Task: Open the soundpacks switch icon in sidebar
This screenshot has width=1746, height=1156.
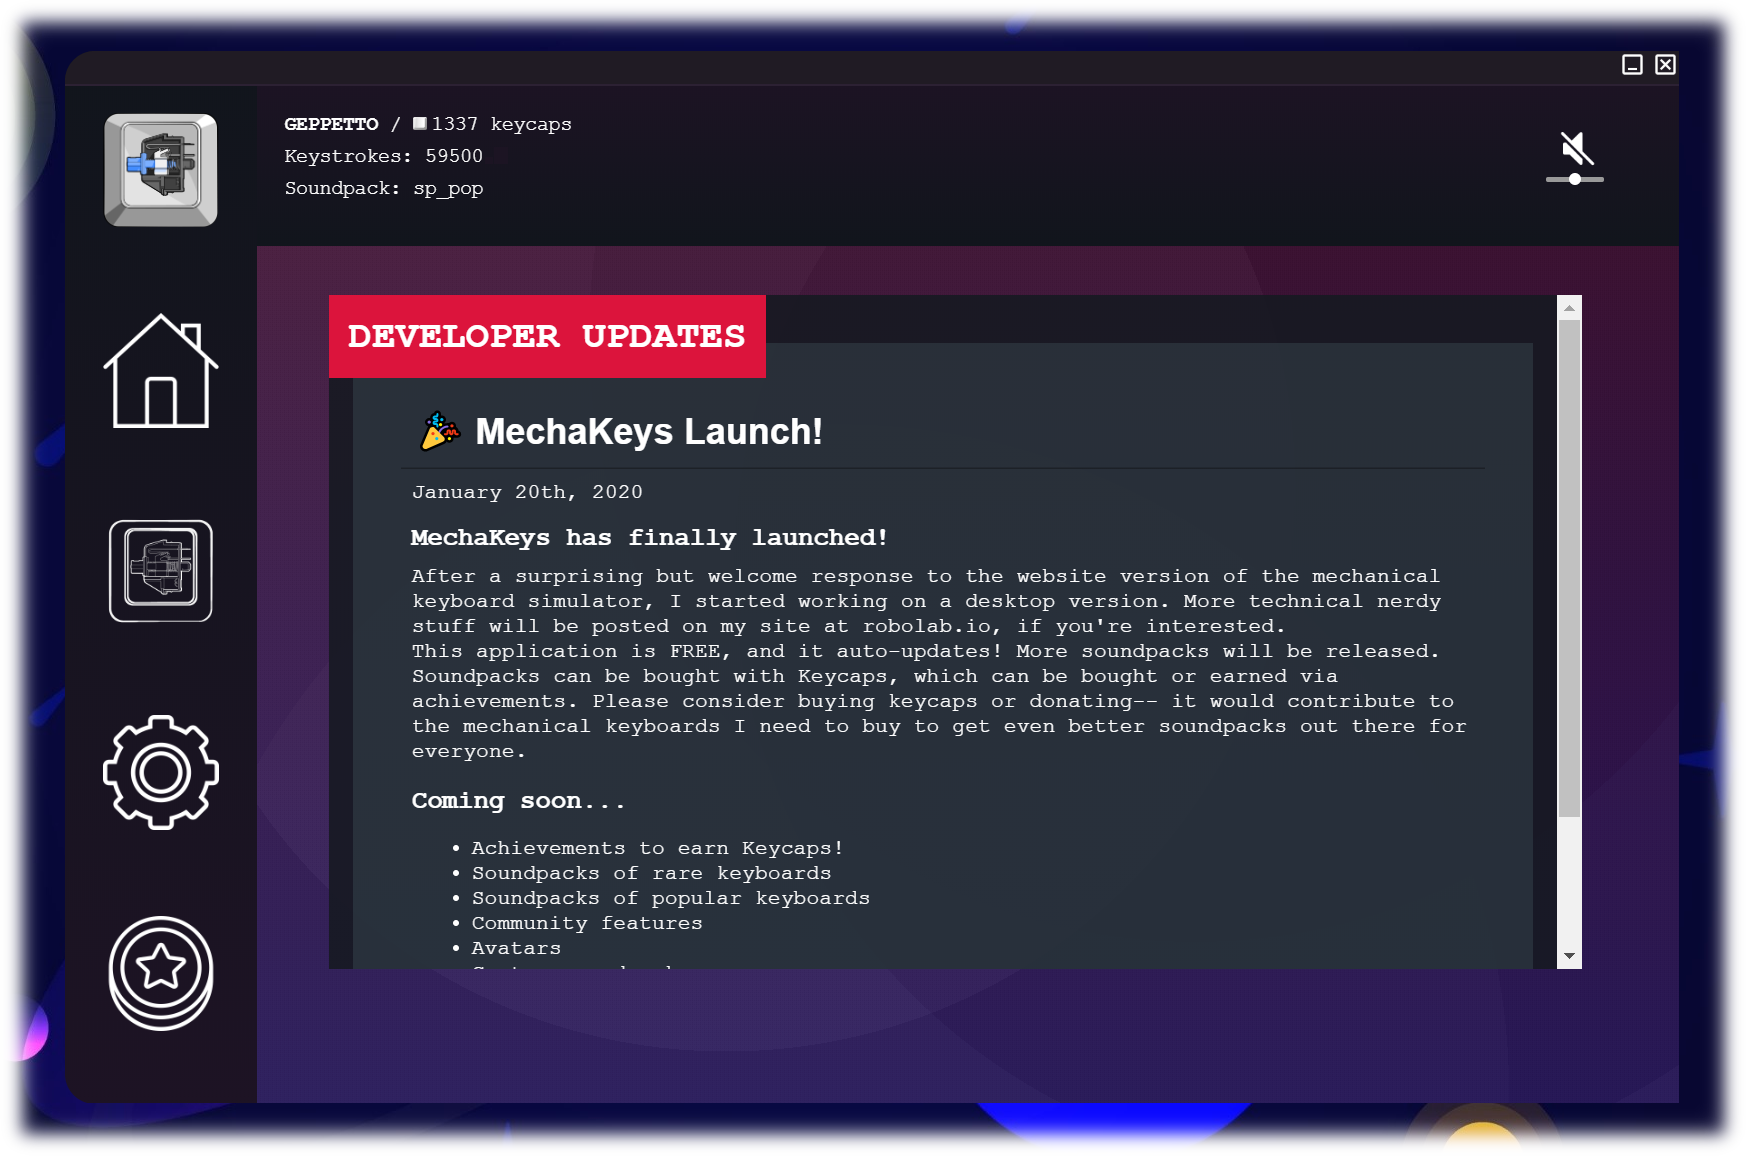Action: tap(161, 571)
